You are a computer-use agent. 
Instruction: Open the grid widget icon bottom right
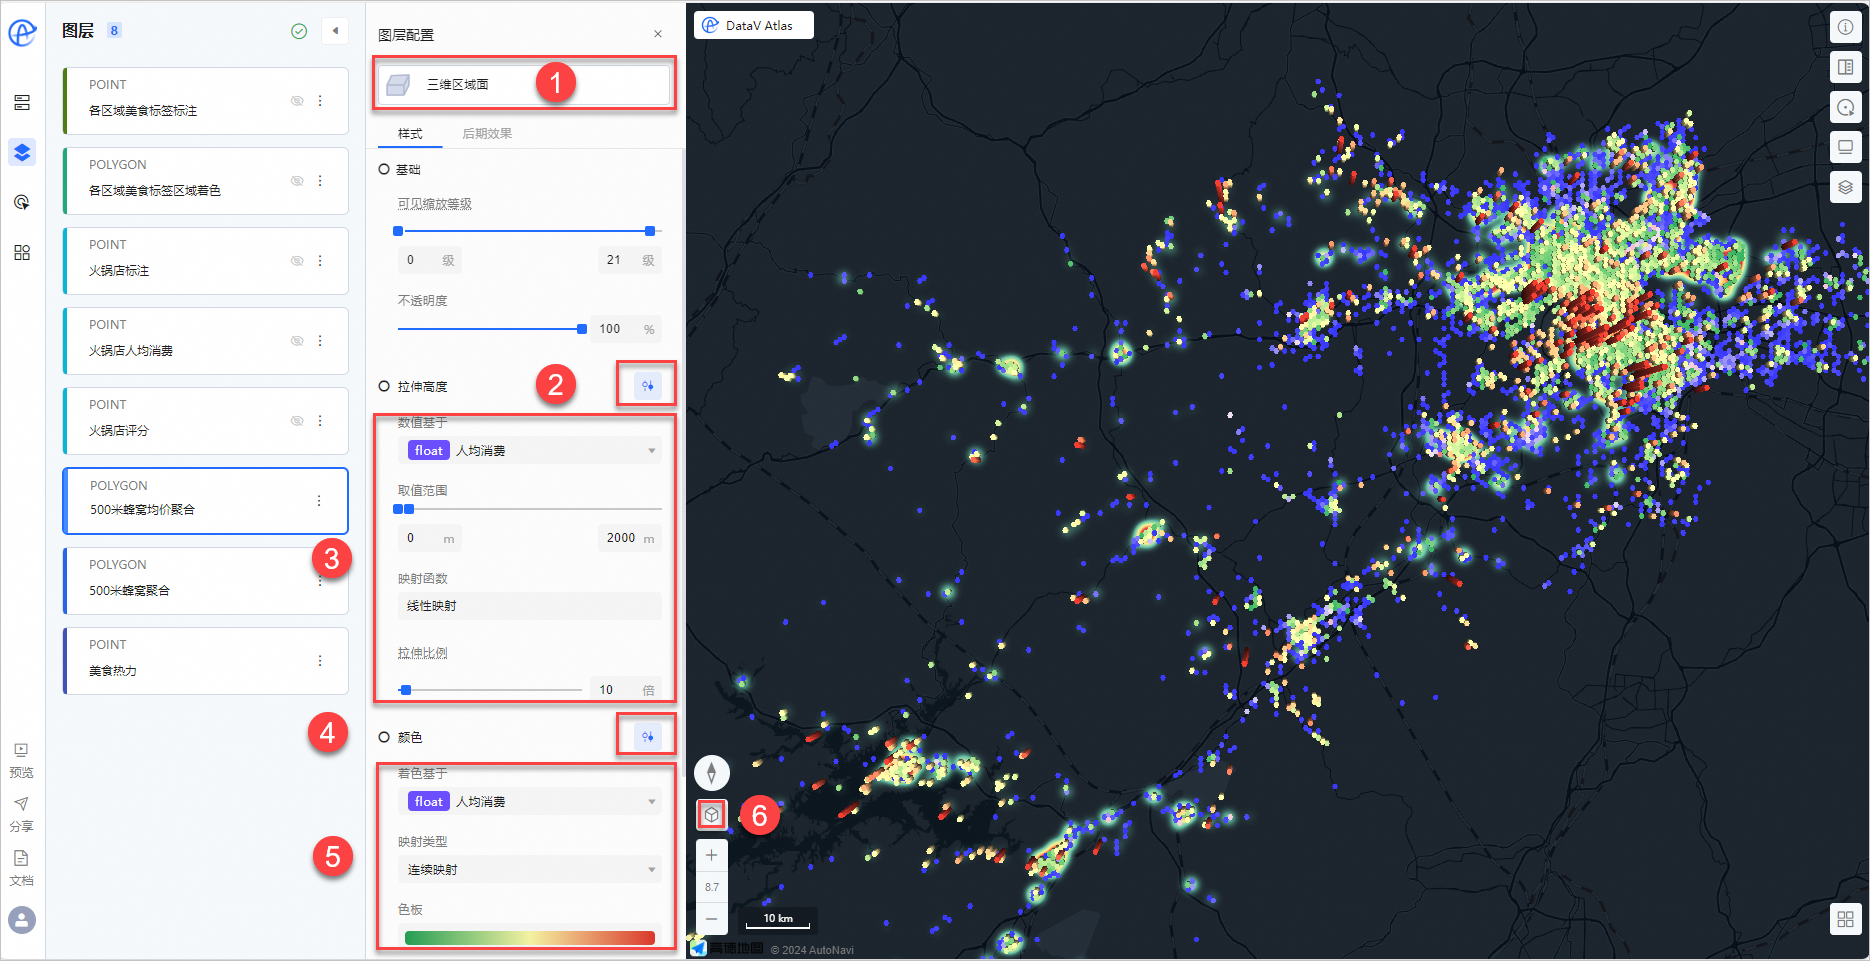[1845, 919]
